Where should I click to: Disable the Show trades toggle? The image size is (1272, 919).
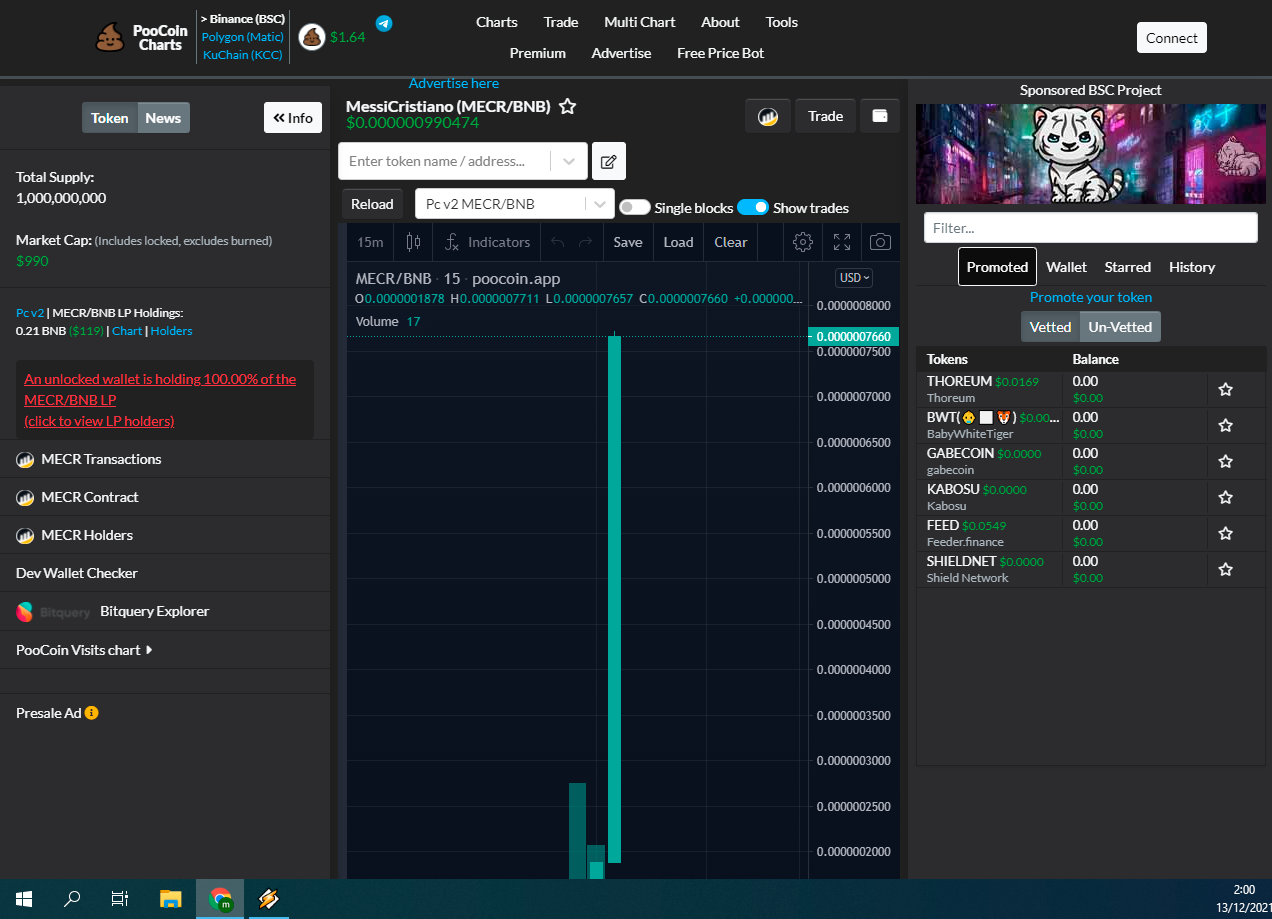[x=753, y=207]
